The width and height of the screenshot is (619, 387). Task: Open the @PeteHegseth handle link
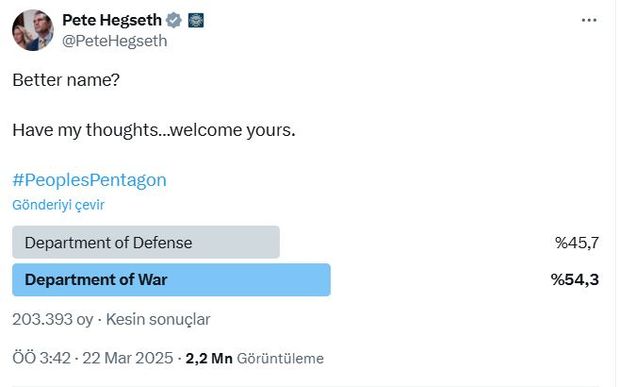pos(114,41)
